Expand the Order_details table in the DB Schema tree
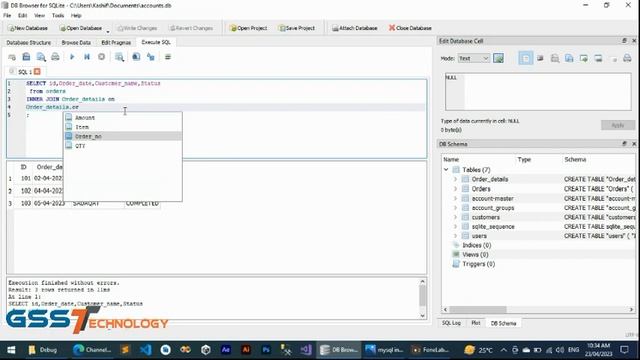This screenshot has width=640, height=360. click(x=456, y=179)
